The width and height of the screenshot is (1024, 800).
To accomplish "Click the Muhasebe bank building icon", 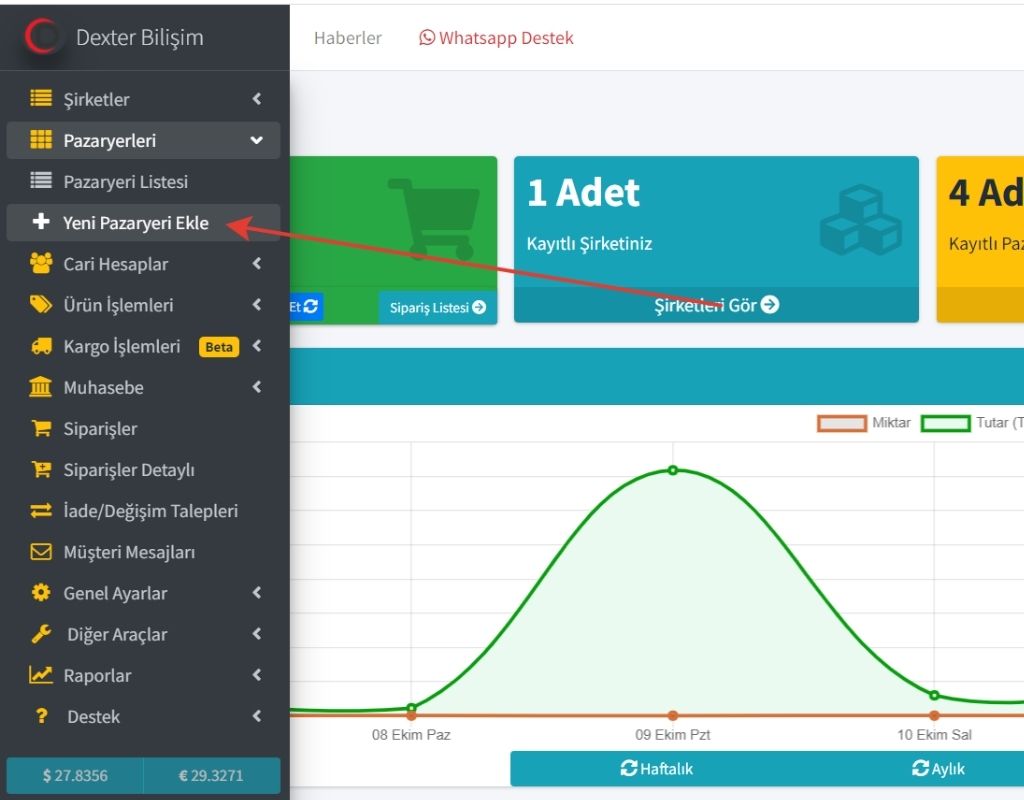I will tap(41, 388).
